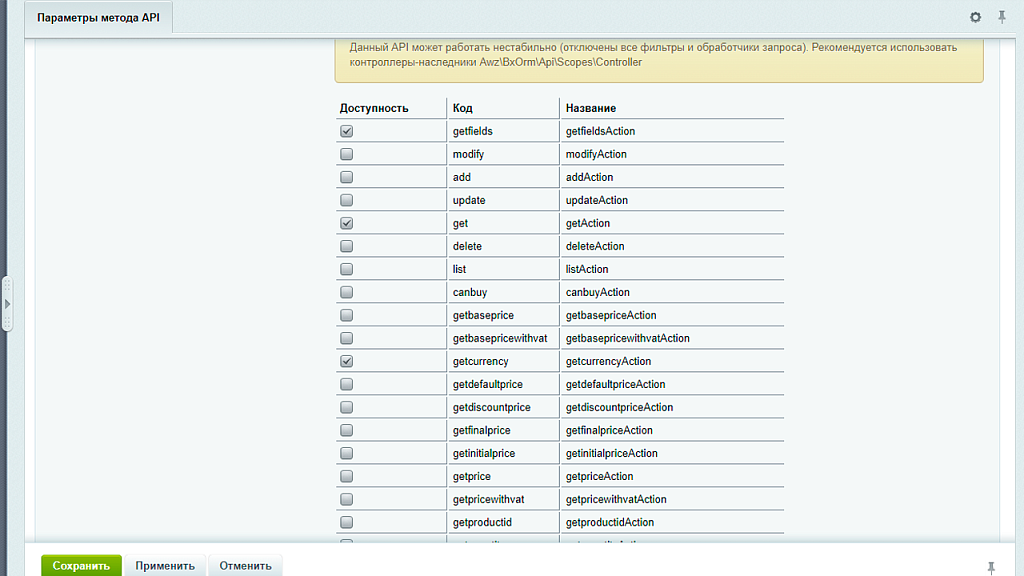Click the canbuyAction name field
This screenshot has width=1024, height=576.
(x=670, y=292)
